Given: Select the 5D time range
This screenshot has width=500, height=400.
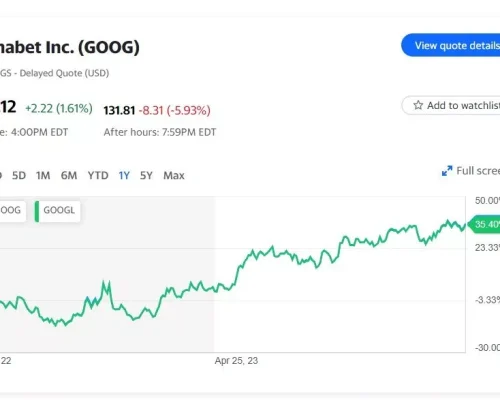Looking at the screenshot, I should click(19, 175).
